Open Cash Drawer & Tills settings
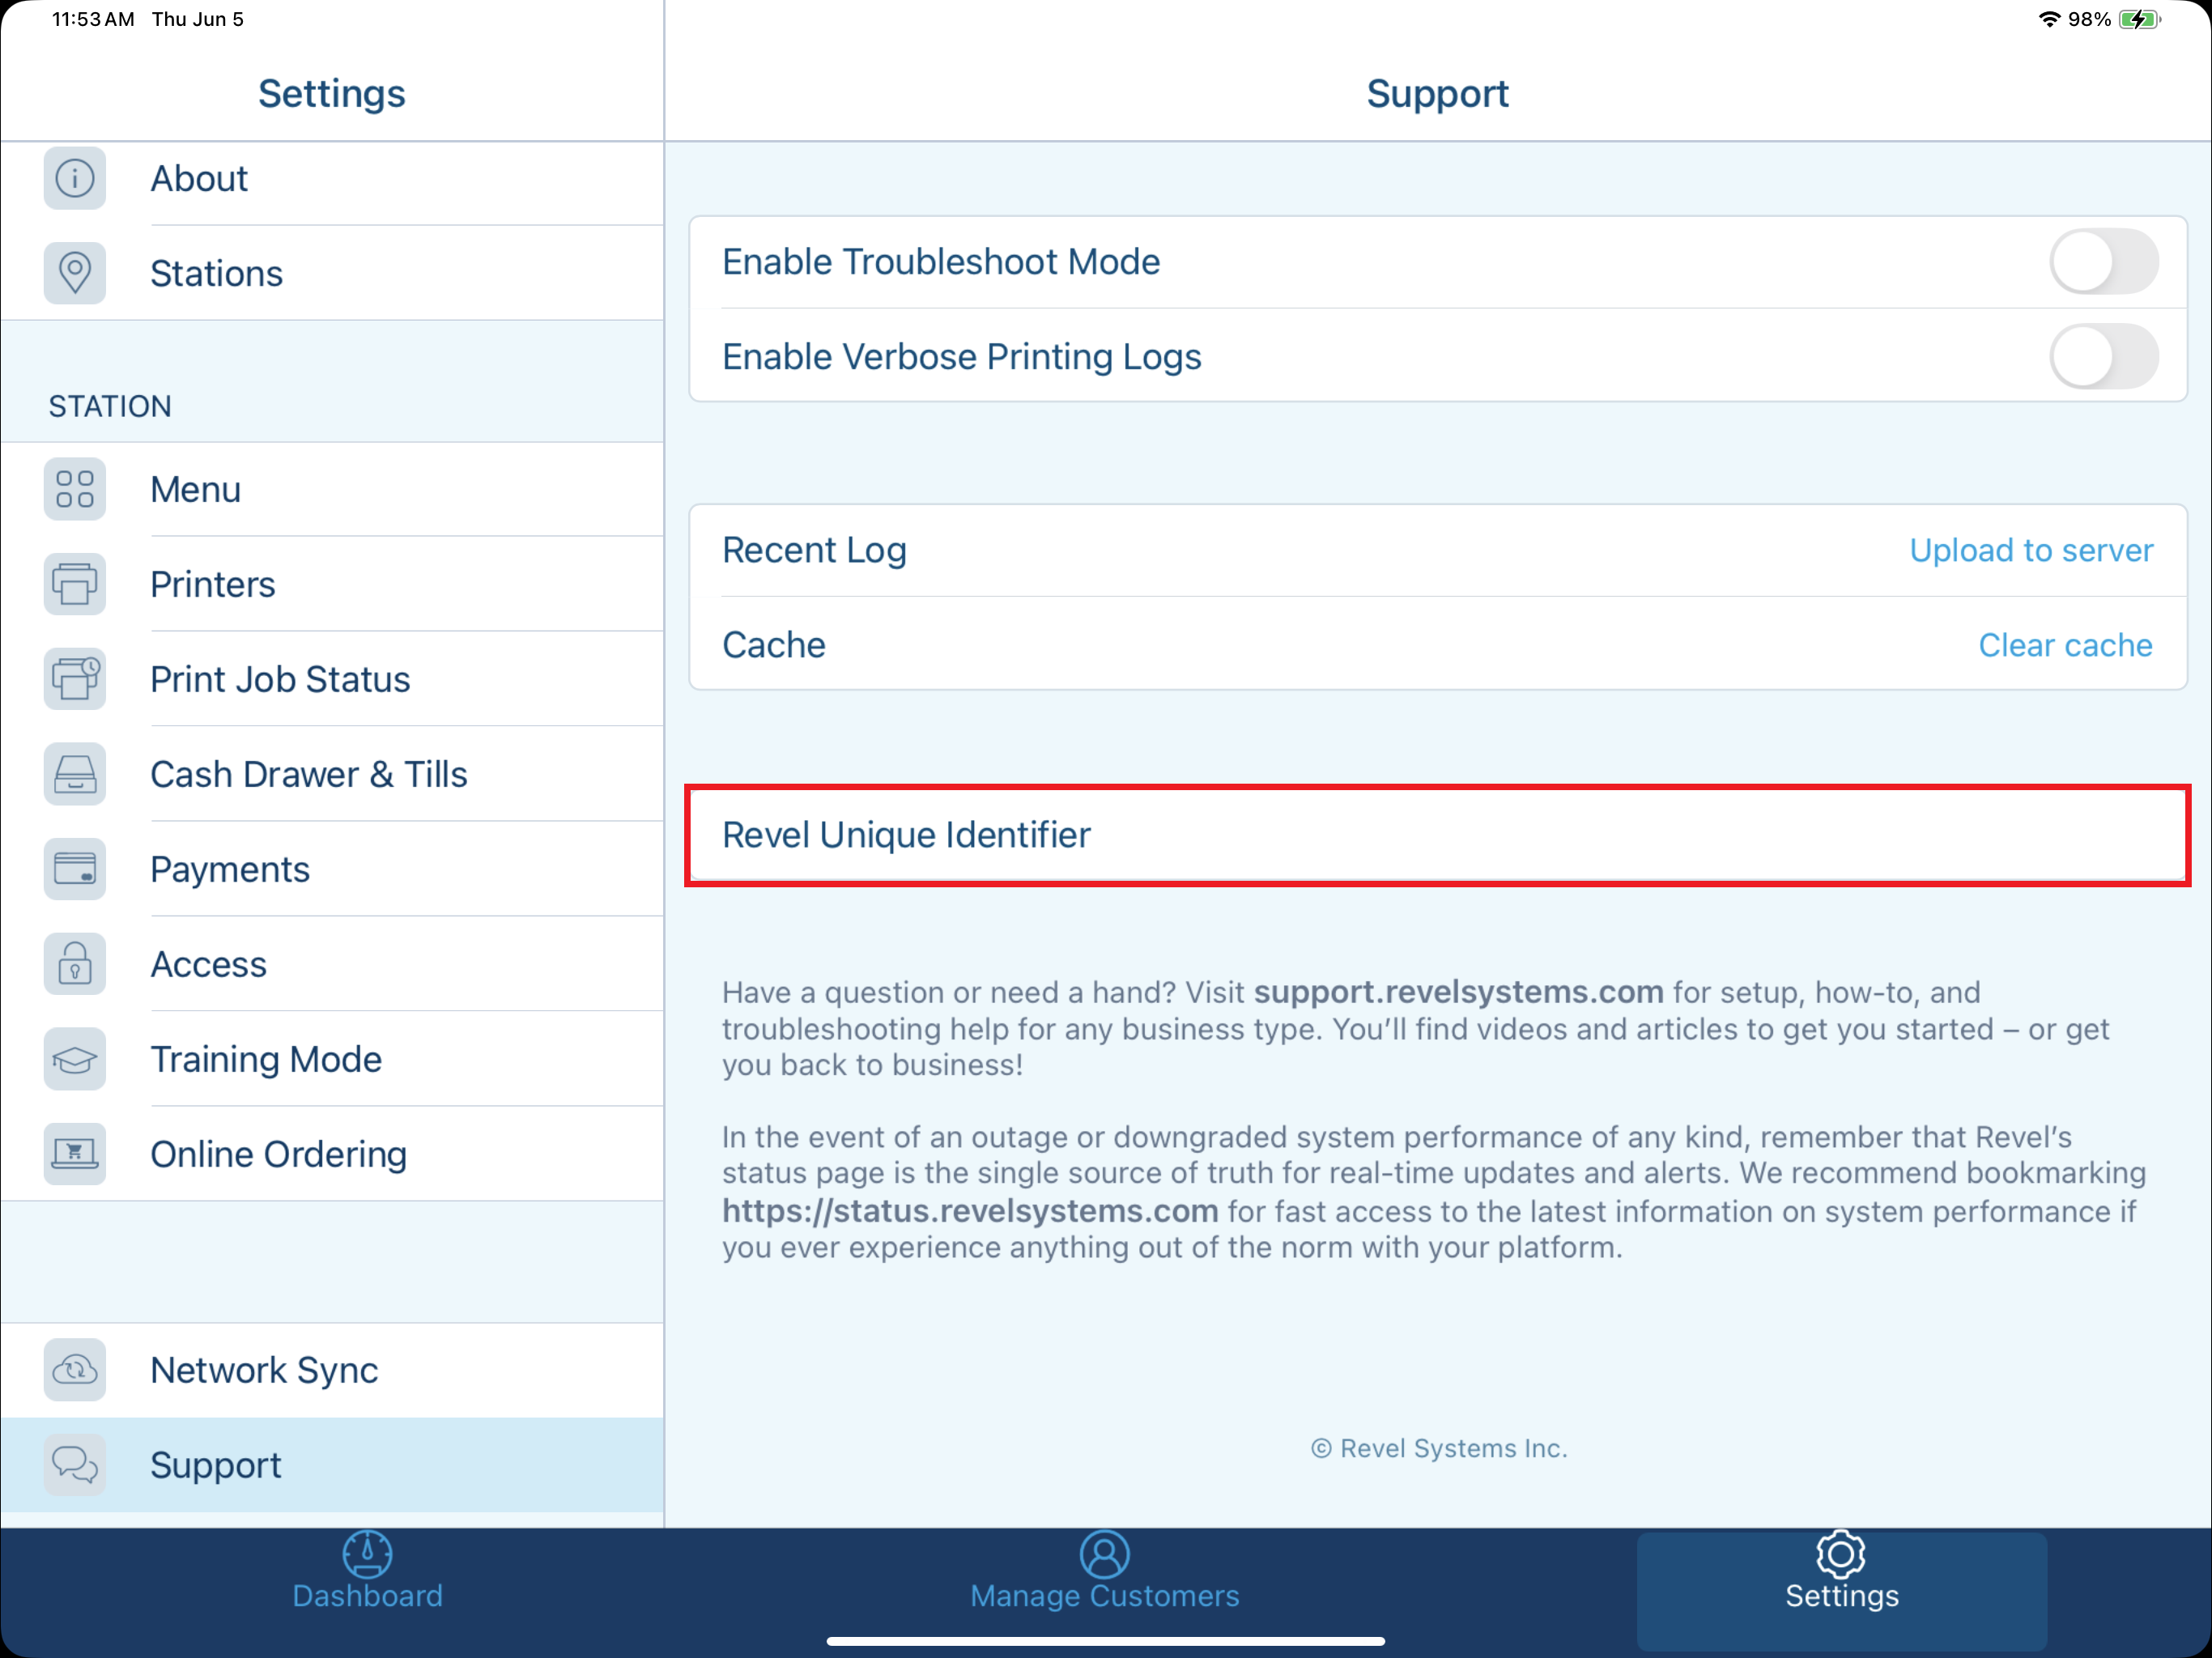This screenshot has height=1658, width=2212. tap(332, 774)
